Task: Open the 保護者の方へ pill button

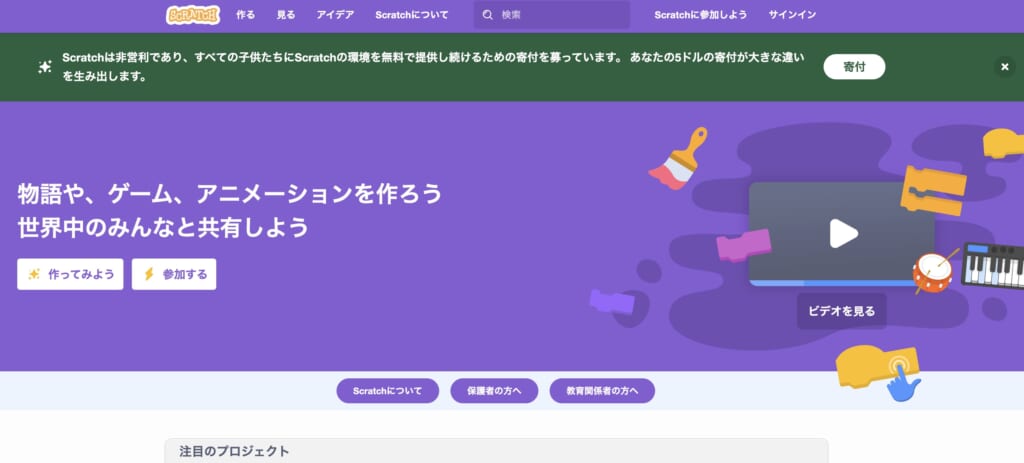Action: click(494, 391)
